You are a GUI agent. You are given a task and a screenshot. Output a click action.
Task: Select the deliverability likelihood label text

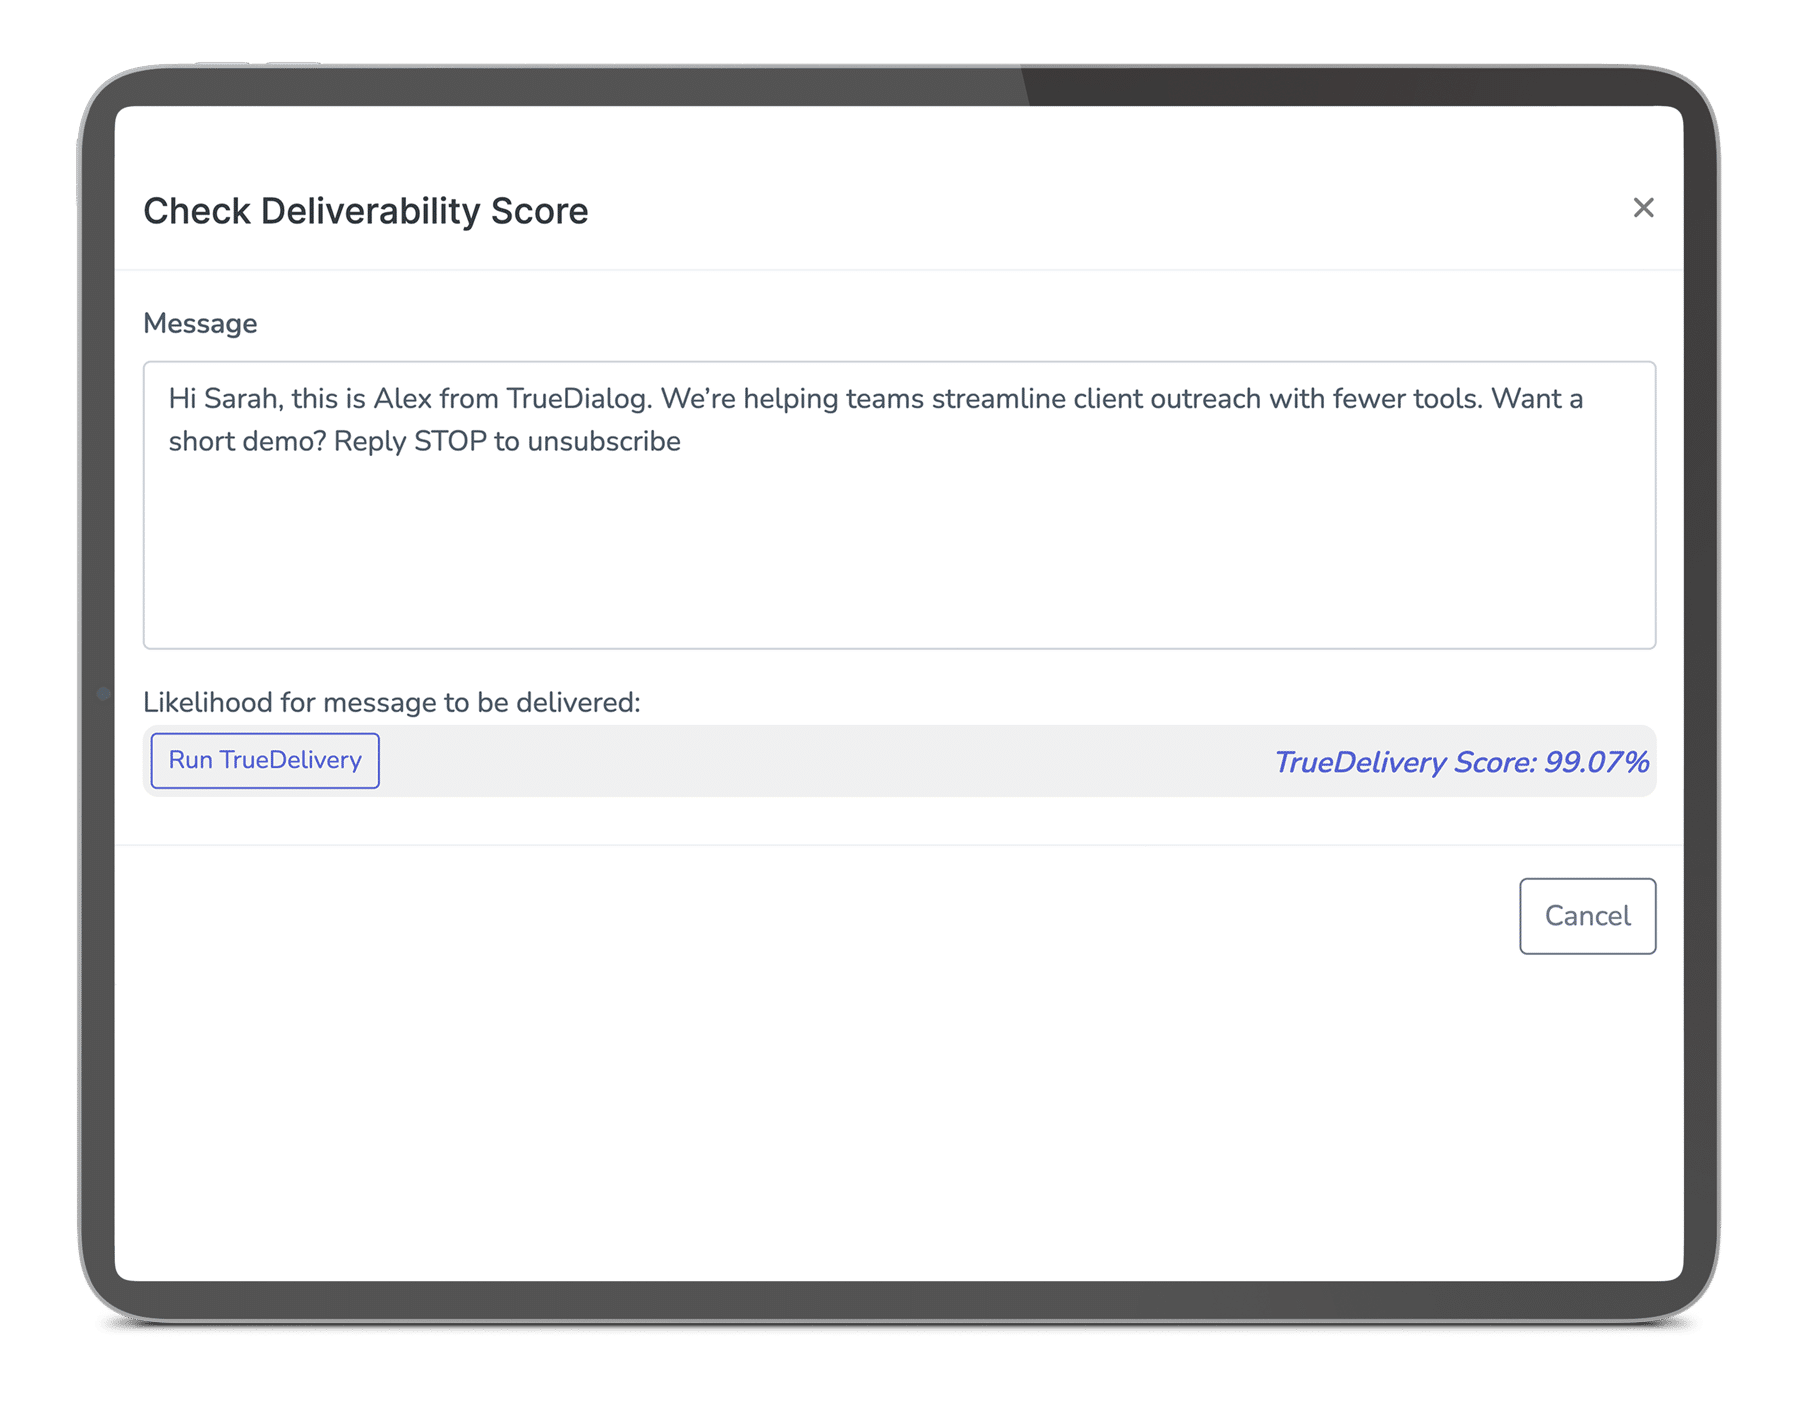pos(393,702)
